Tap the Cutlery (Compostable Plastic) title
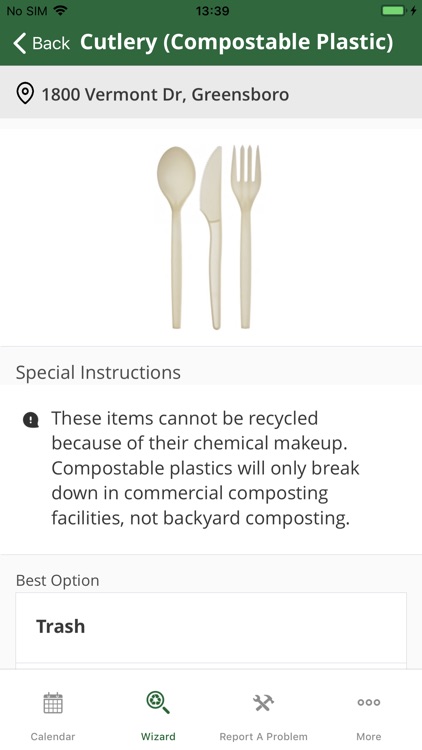The width and height of the screenshot is (422, 750). coord(236,42)
